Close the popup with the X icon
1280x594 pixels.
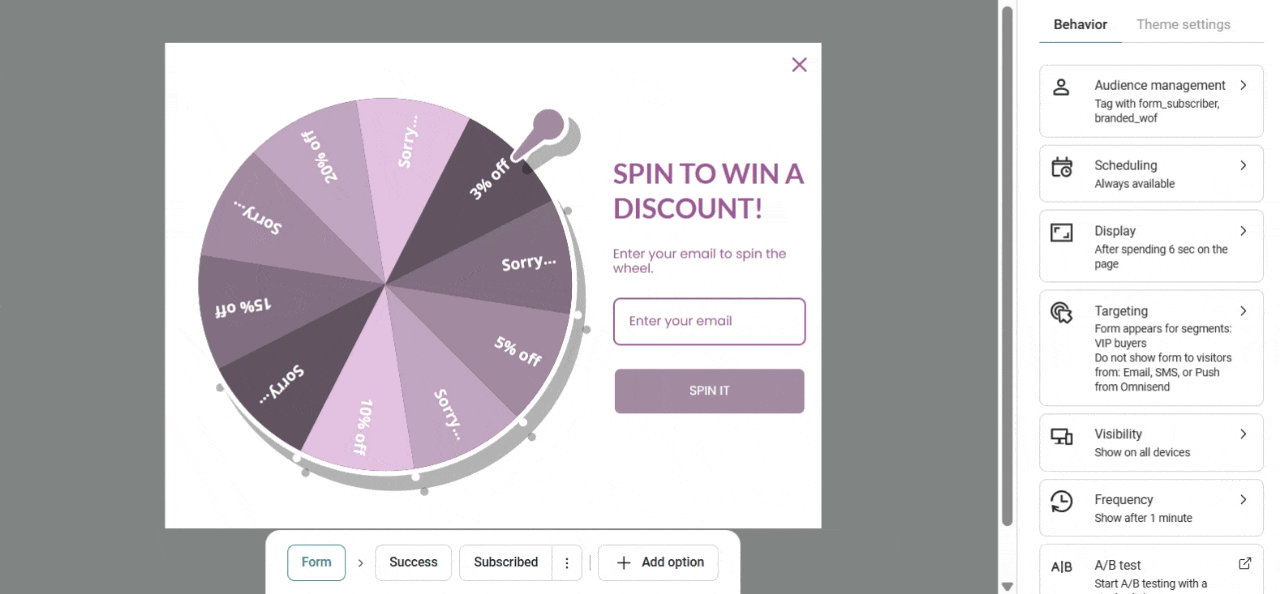[799, 65]
